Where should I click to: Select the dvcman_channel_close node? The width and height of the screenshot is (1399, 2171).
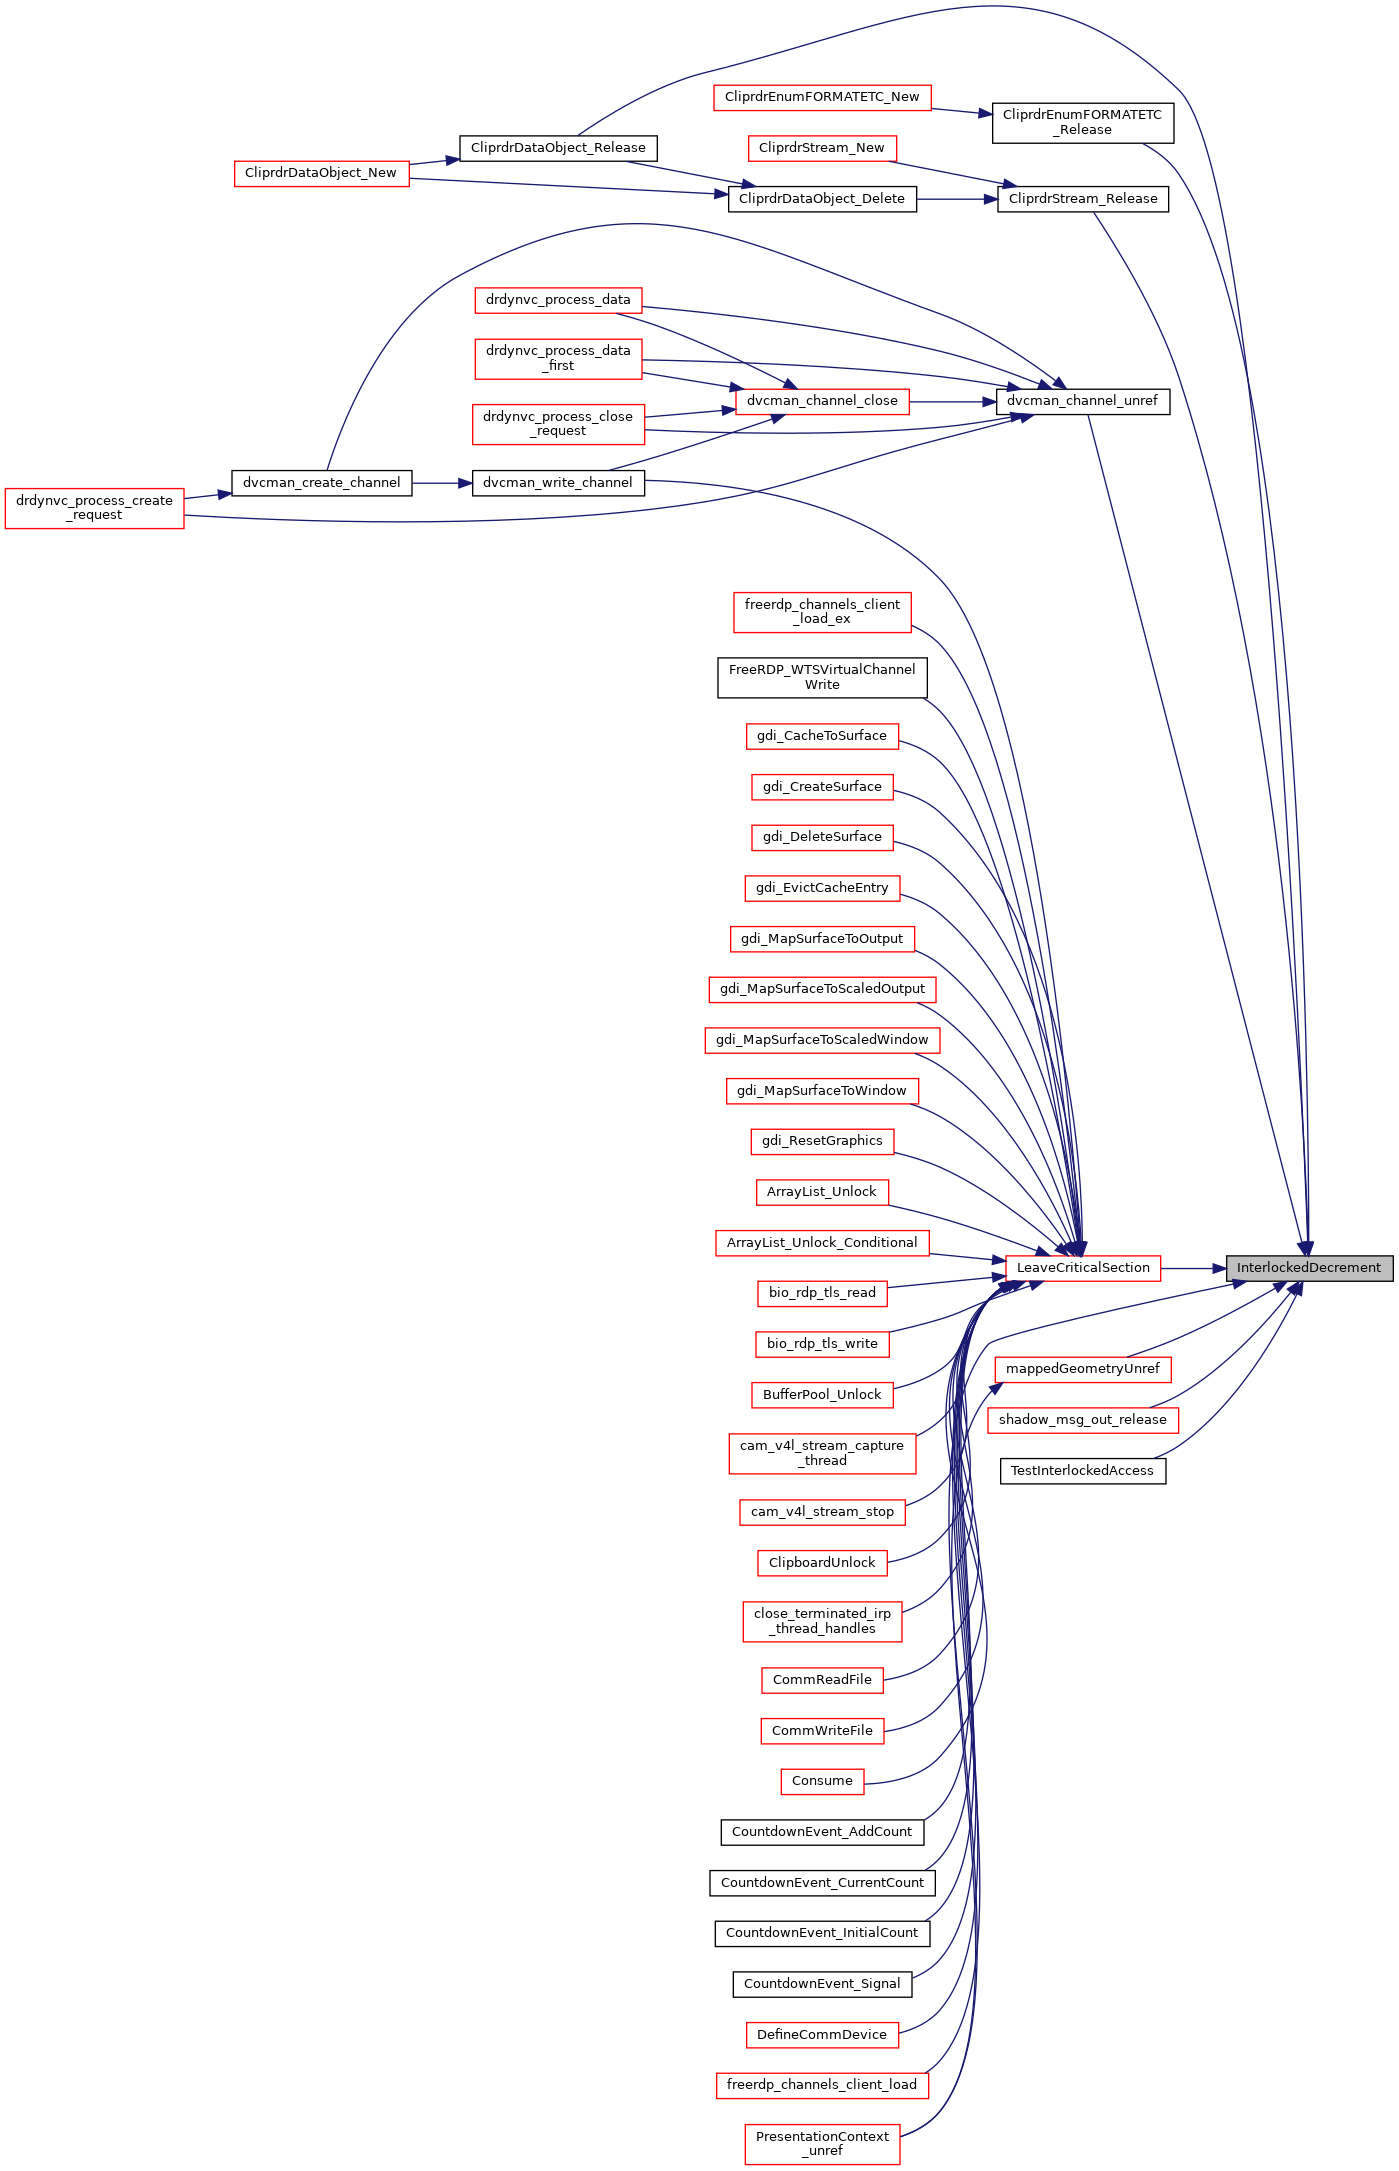(x=822, y=401)
